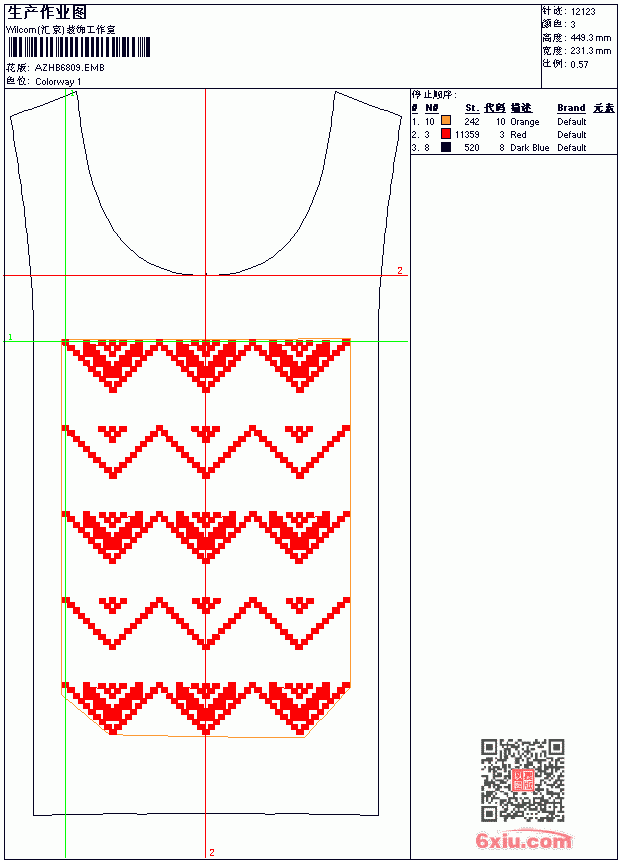Click the Red thread color swatch

(446, 134)
